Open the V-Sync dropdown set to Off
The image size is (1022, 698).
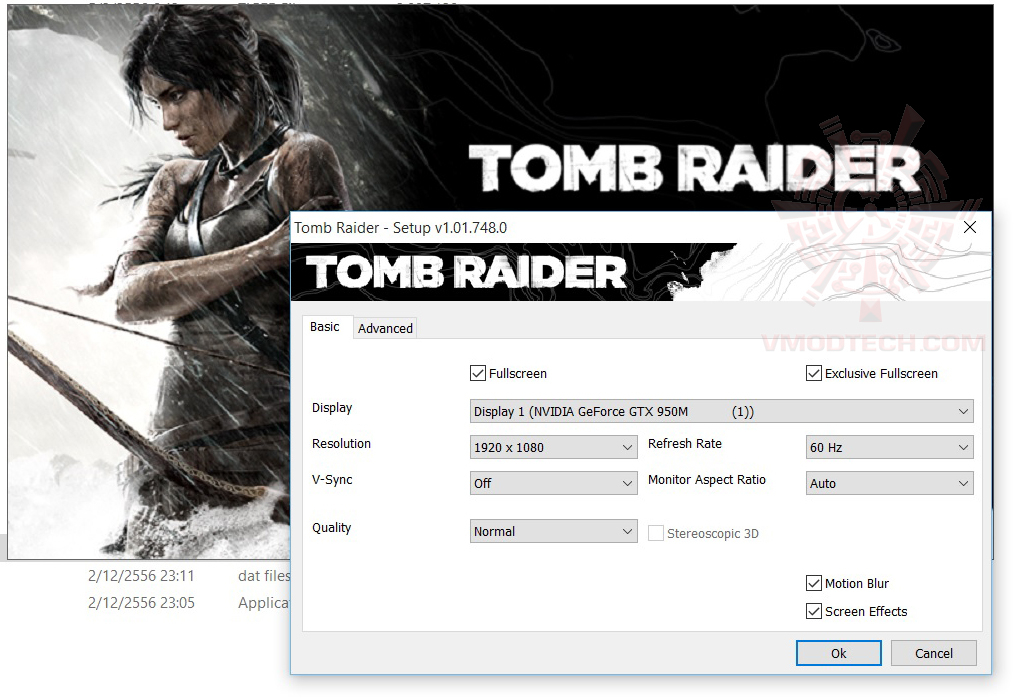553,483
